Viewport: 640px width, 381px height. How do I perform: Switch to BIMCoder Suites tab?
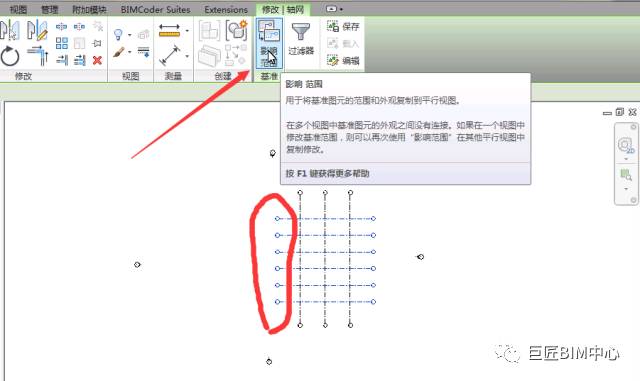(156, 9)
